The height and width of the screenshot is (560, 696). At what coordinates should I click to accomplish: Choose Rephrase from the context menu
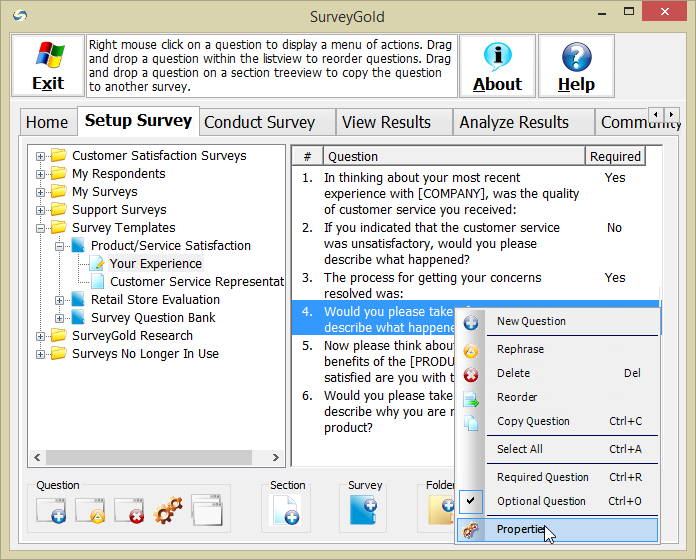click(x=558, y=349)
